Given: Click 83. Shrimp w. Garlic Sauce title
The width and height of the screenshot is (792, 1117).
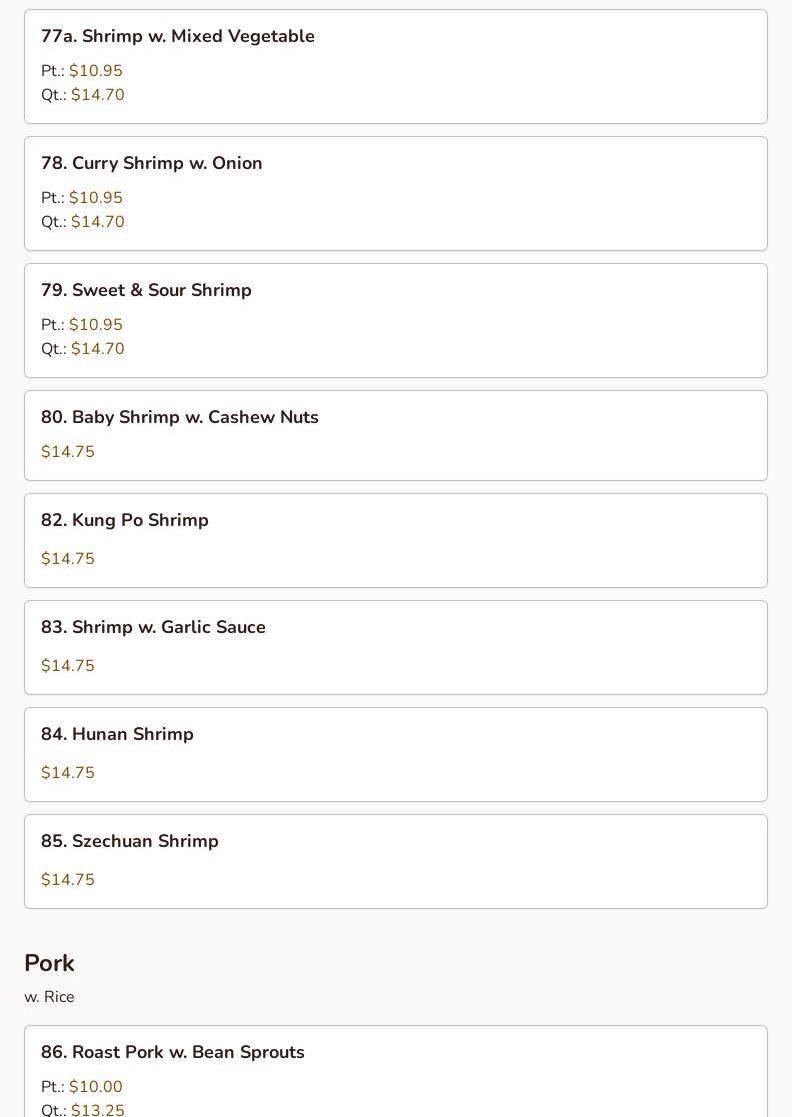Looking at the screenshot, I should (x=153, y=627).
